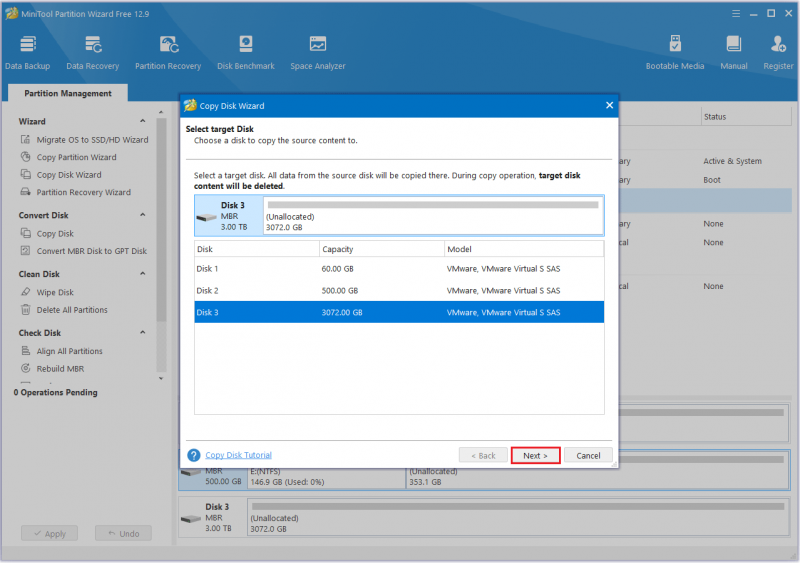Open the Data Backup tool
The width and height of the screenshot is (800, 563).
[28, 53]
